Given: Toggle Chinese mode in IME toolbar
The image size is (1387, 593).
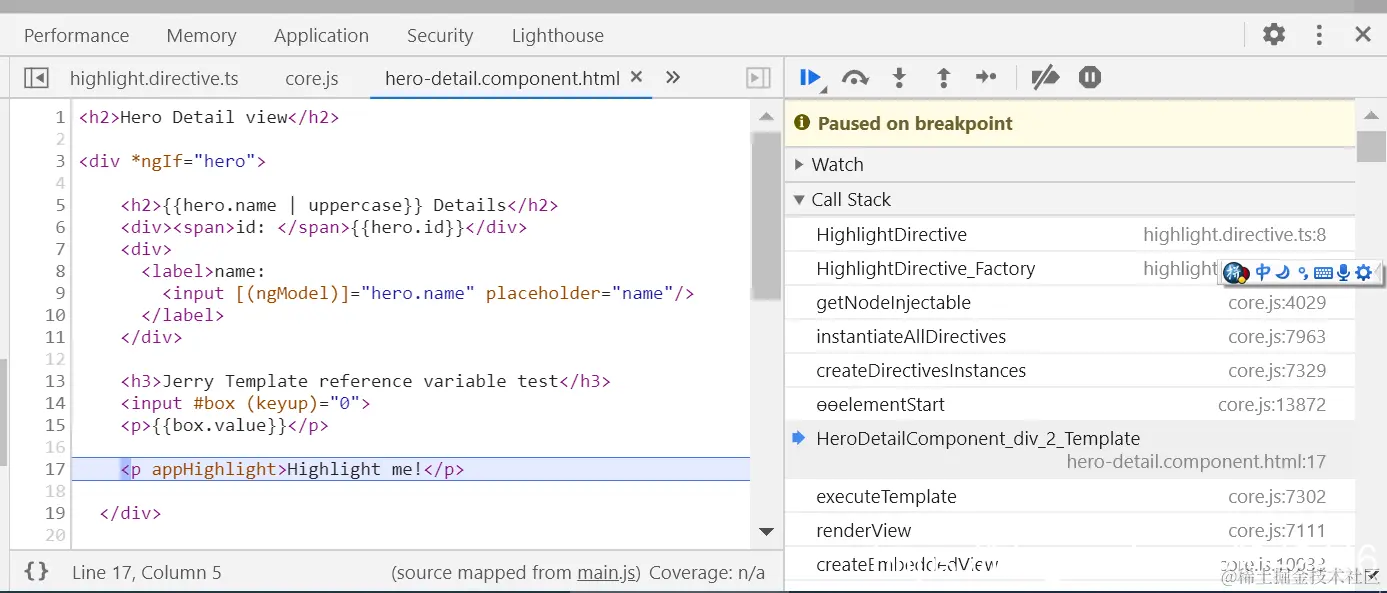Looking at the screenshot, I should [x=1263, y=272].
